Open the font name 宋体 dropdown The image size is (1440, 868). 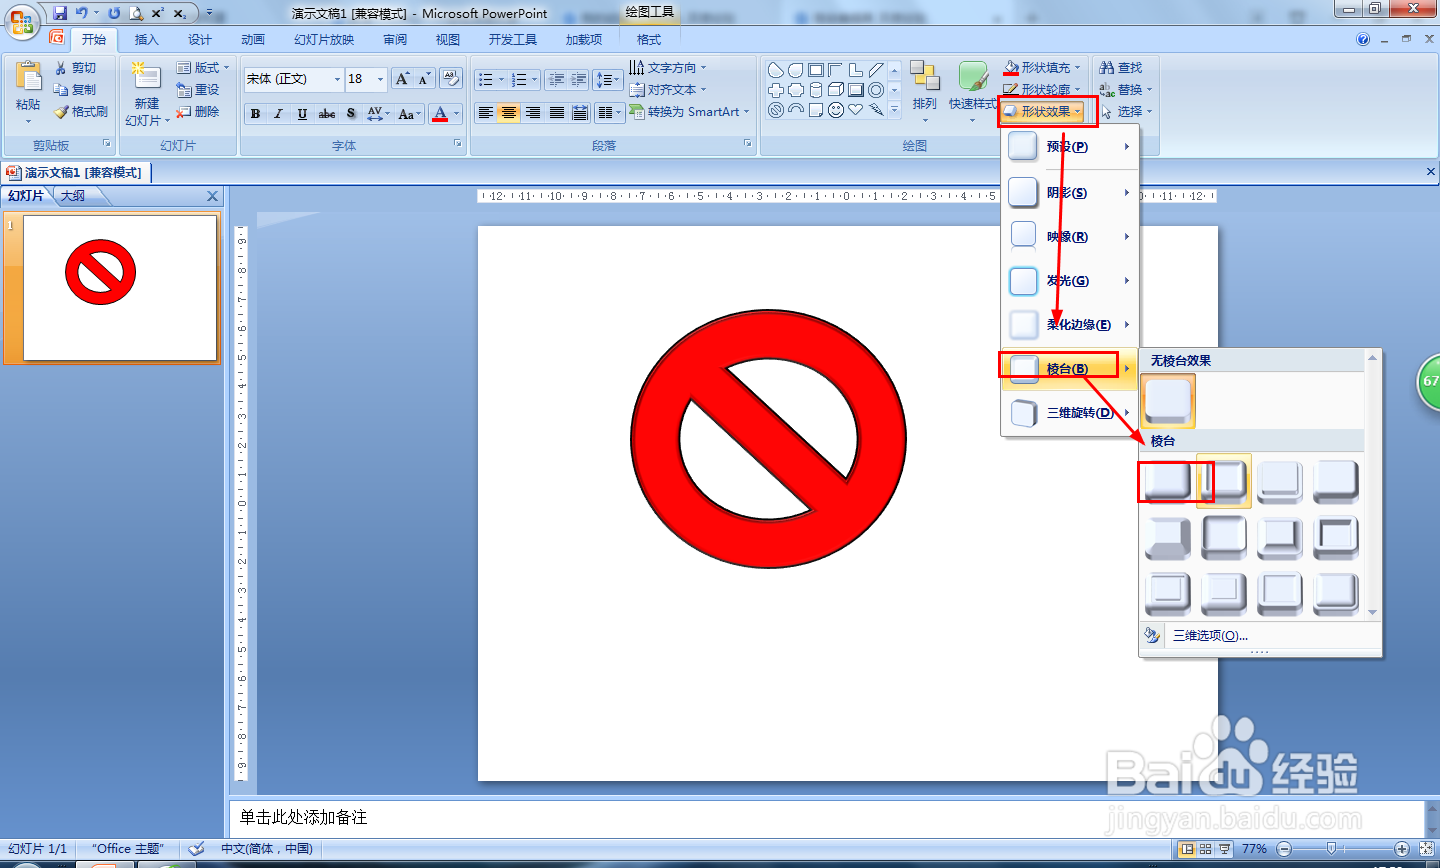click(x=337, y=79)
